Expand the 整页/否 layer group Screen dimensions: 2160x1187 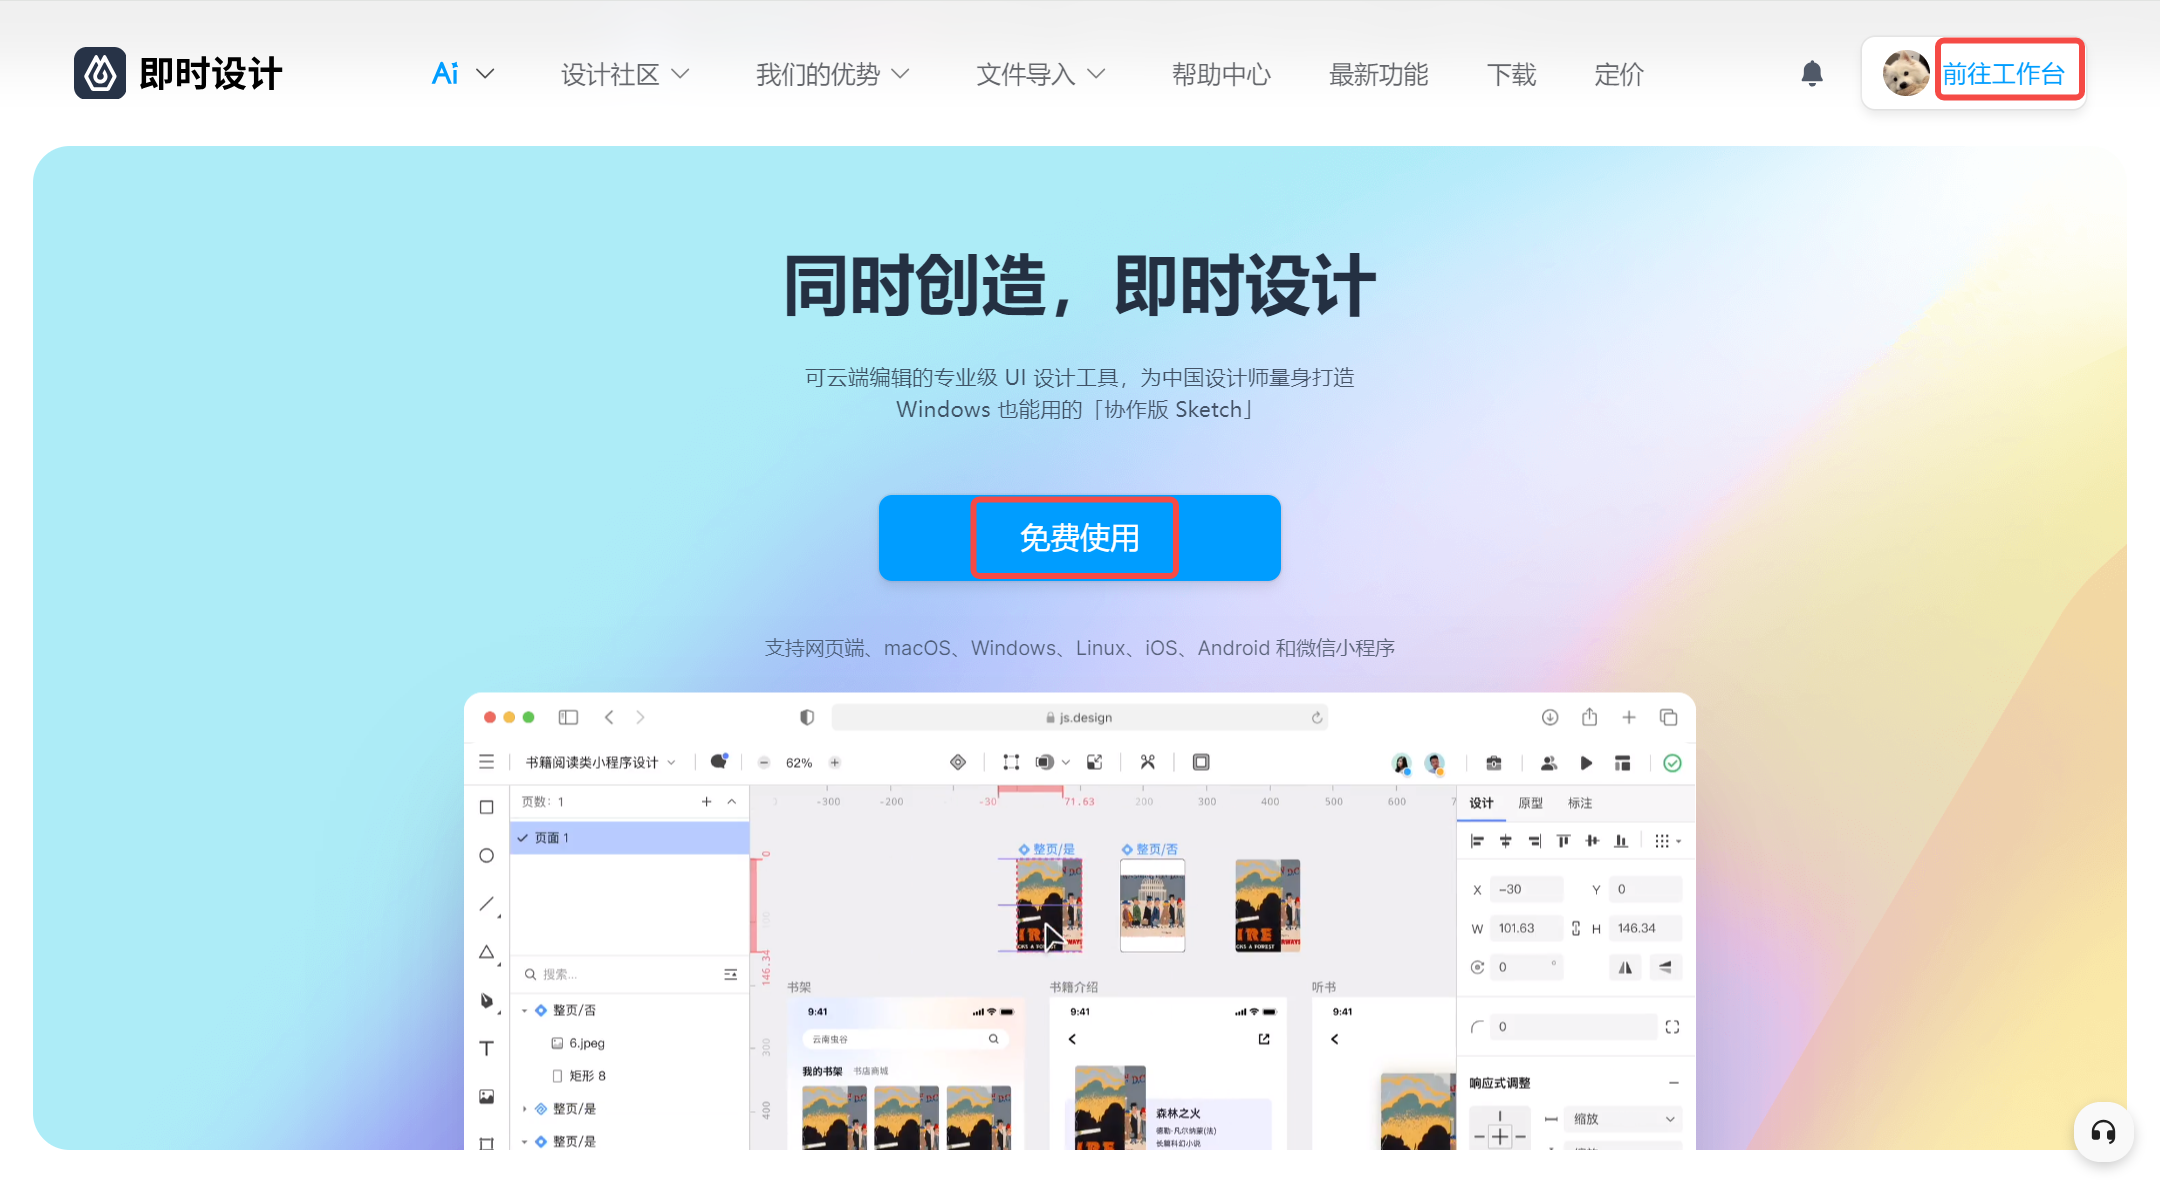[523, 1012]
